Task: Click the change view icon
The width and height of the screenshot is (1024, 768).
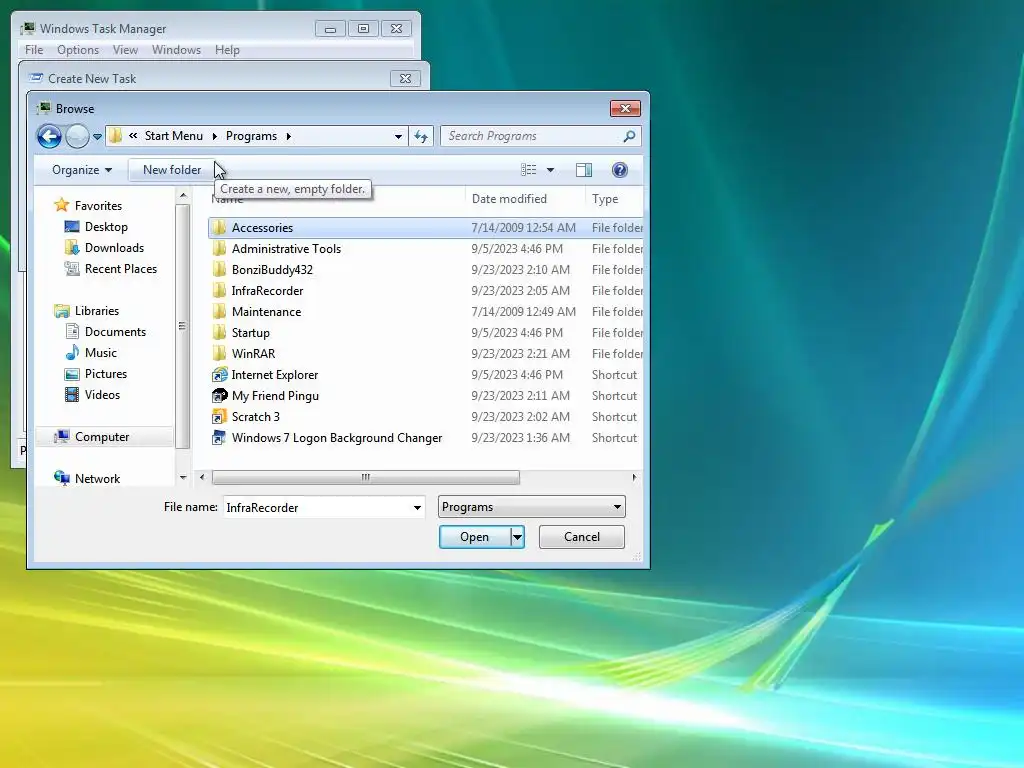Action: [x=528, y=170]
